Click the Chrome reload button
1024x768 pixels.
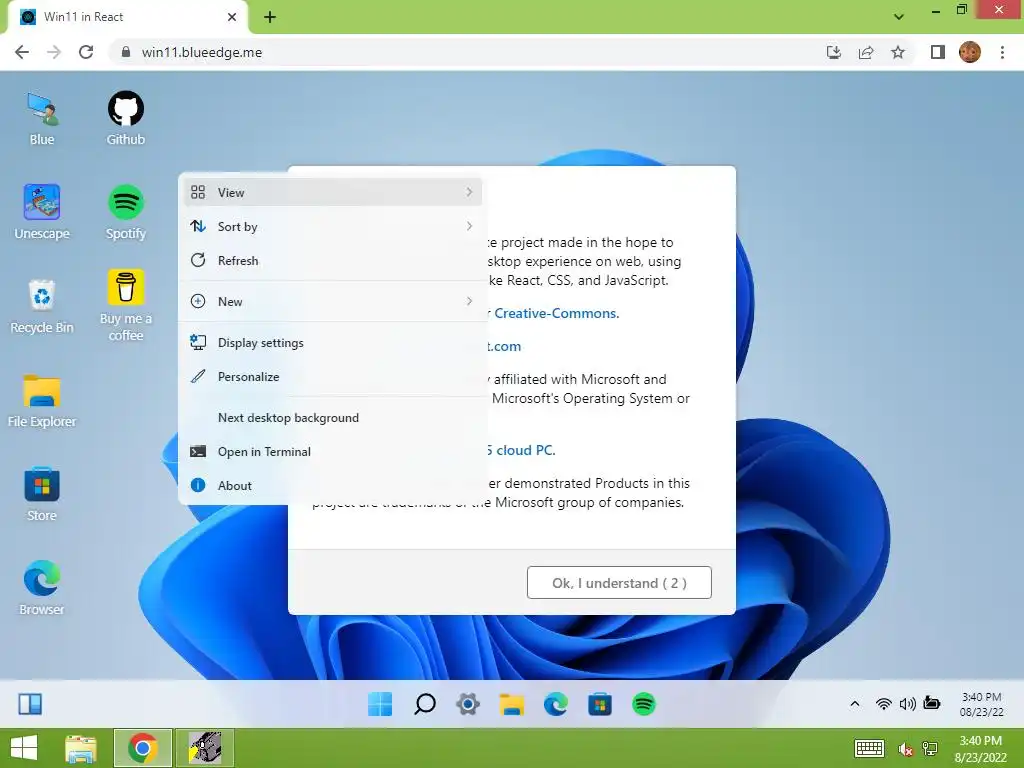(86, 52)
